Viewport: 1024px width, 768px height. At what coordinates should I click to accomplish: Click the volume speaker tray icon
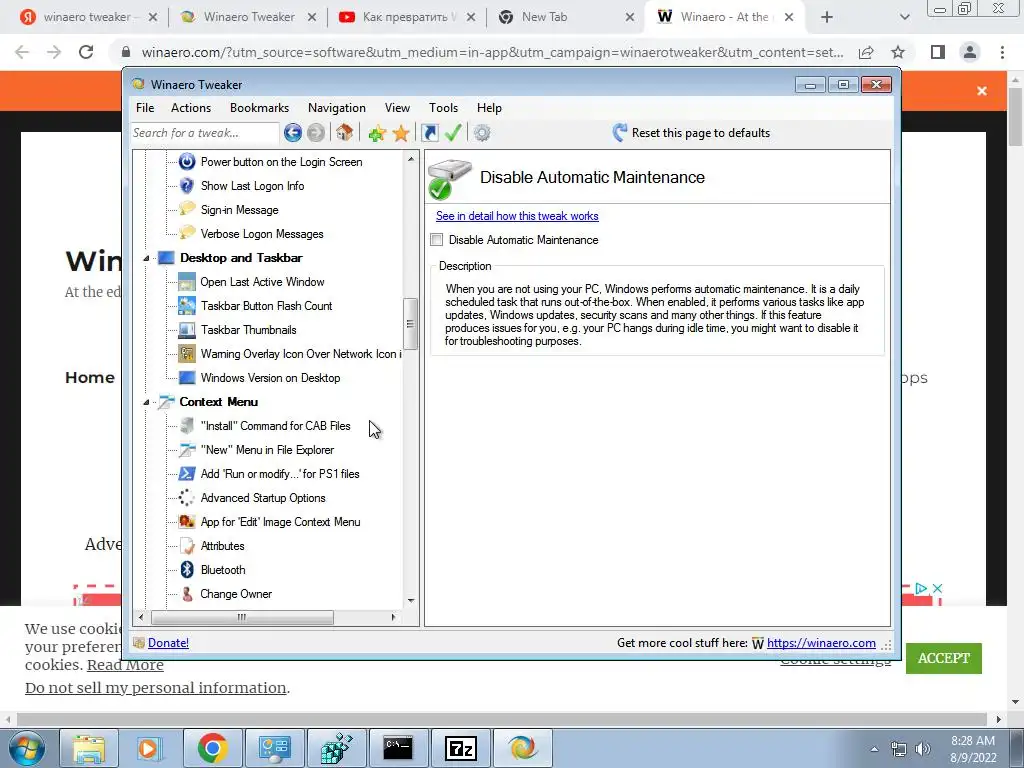click(x=923, y=749)
